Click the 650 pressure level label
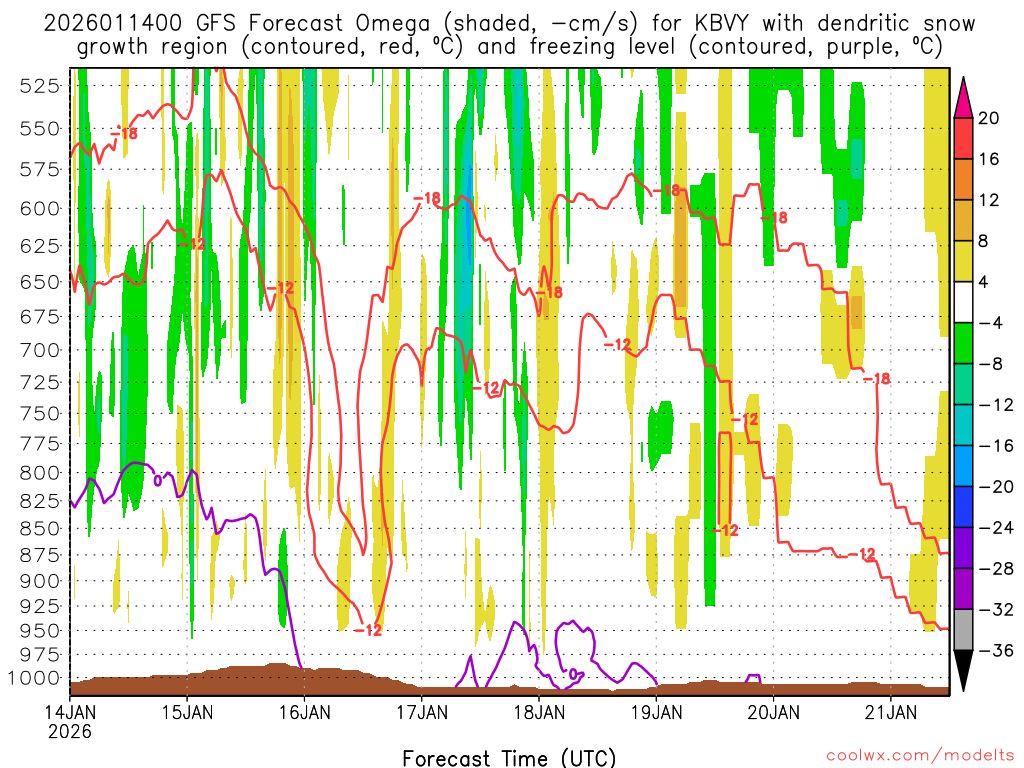 [x=40, y=282]
